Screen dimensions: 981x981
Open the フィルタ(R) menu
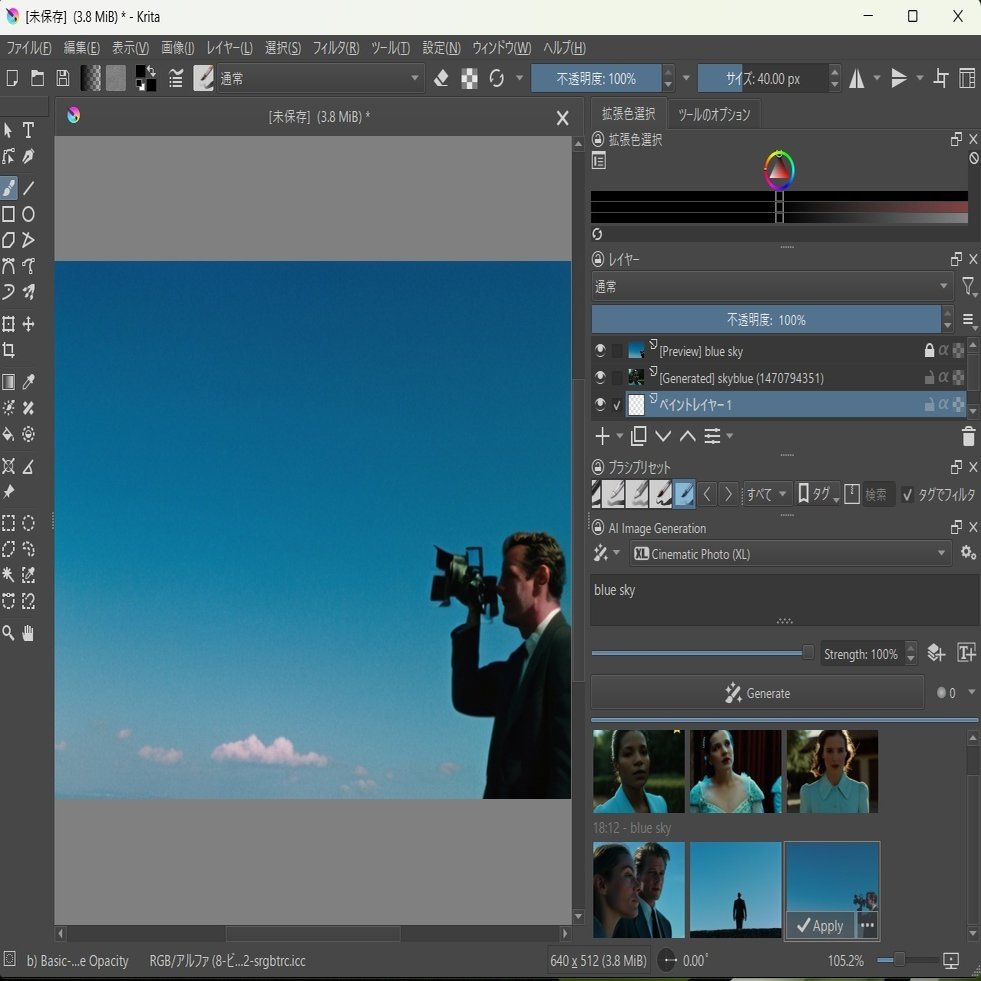336,48
